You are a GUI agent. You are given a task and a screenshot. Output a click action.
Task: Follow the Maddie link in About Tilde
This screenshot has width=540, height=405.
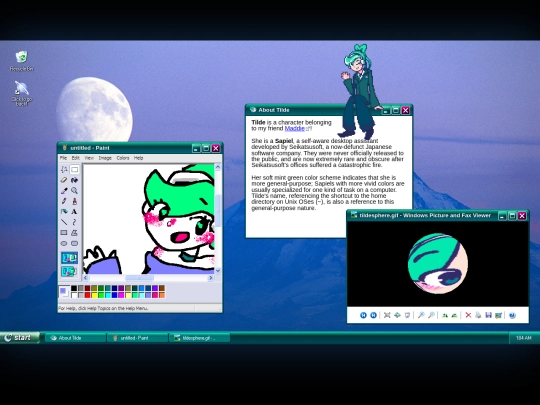click(x=295, y=128)
